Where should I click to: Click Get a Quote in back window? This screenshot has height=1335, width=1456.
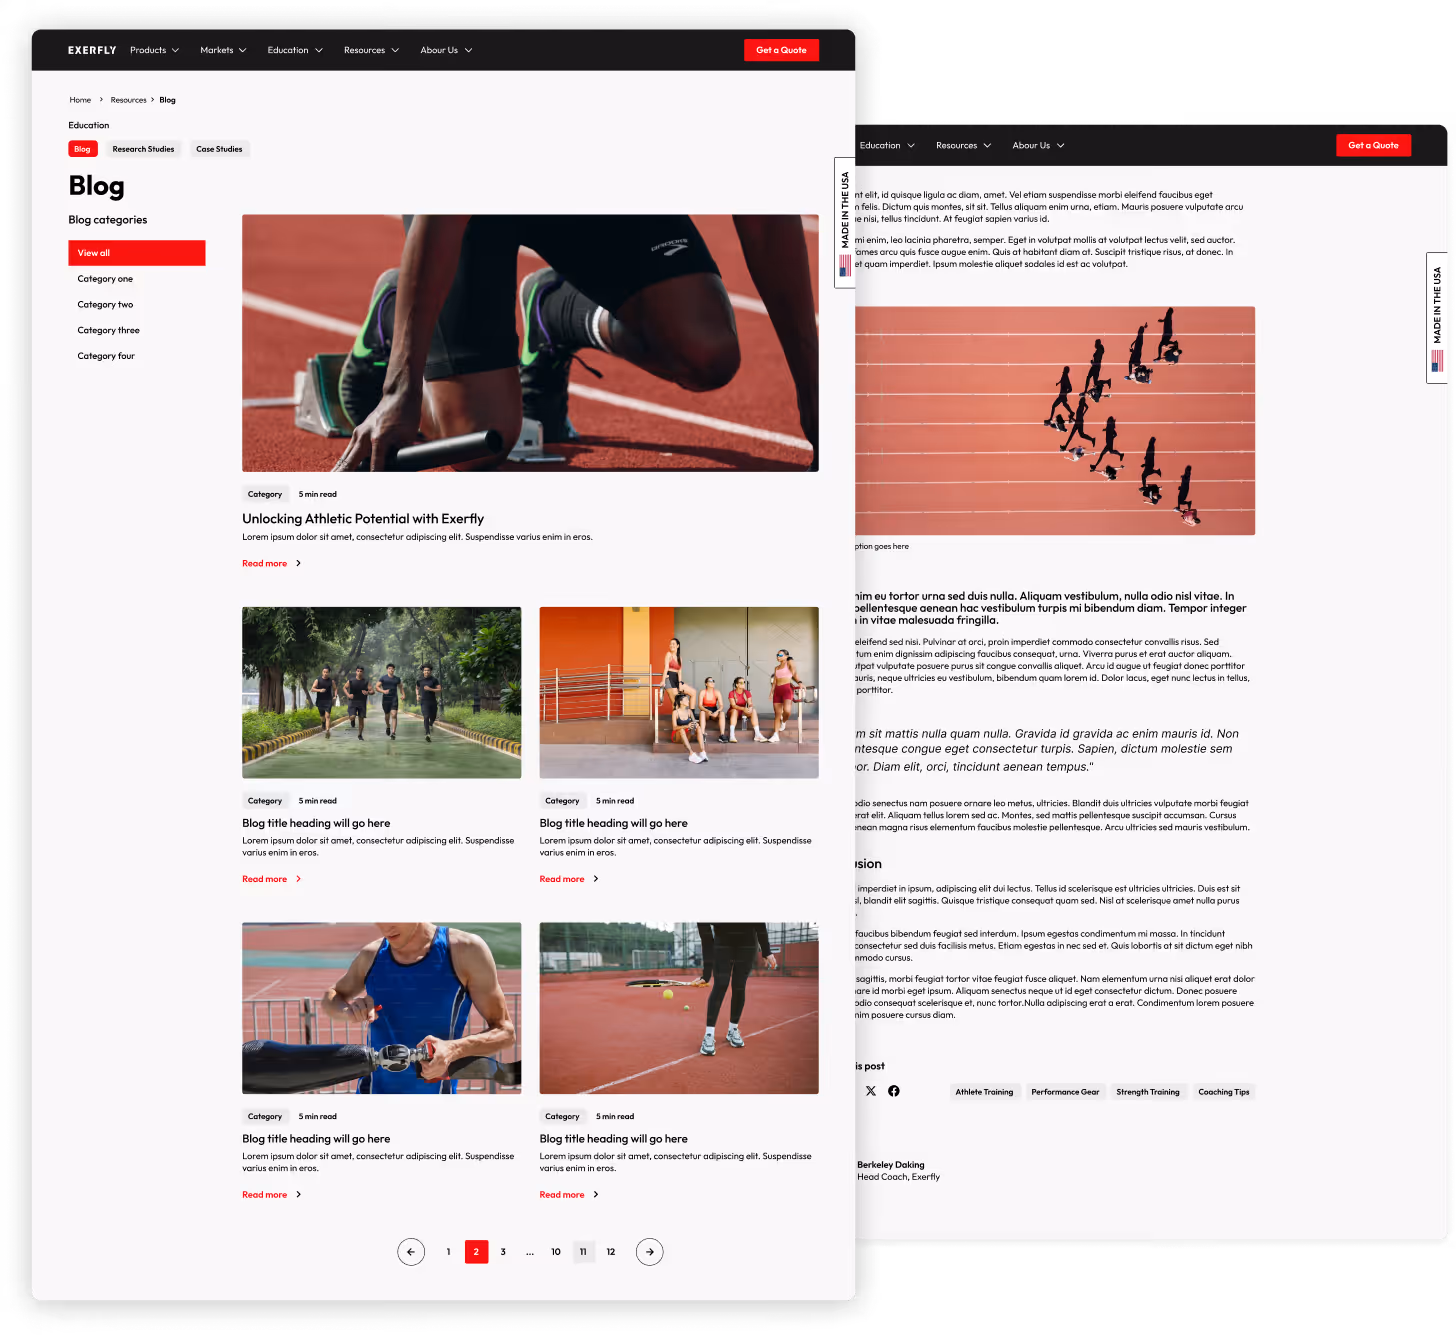(1373, 145)
